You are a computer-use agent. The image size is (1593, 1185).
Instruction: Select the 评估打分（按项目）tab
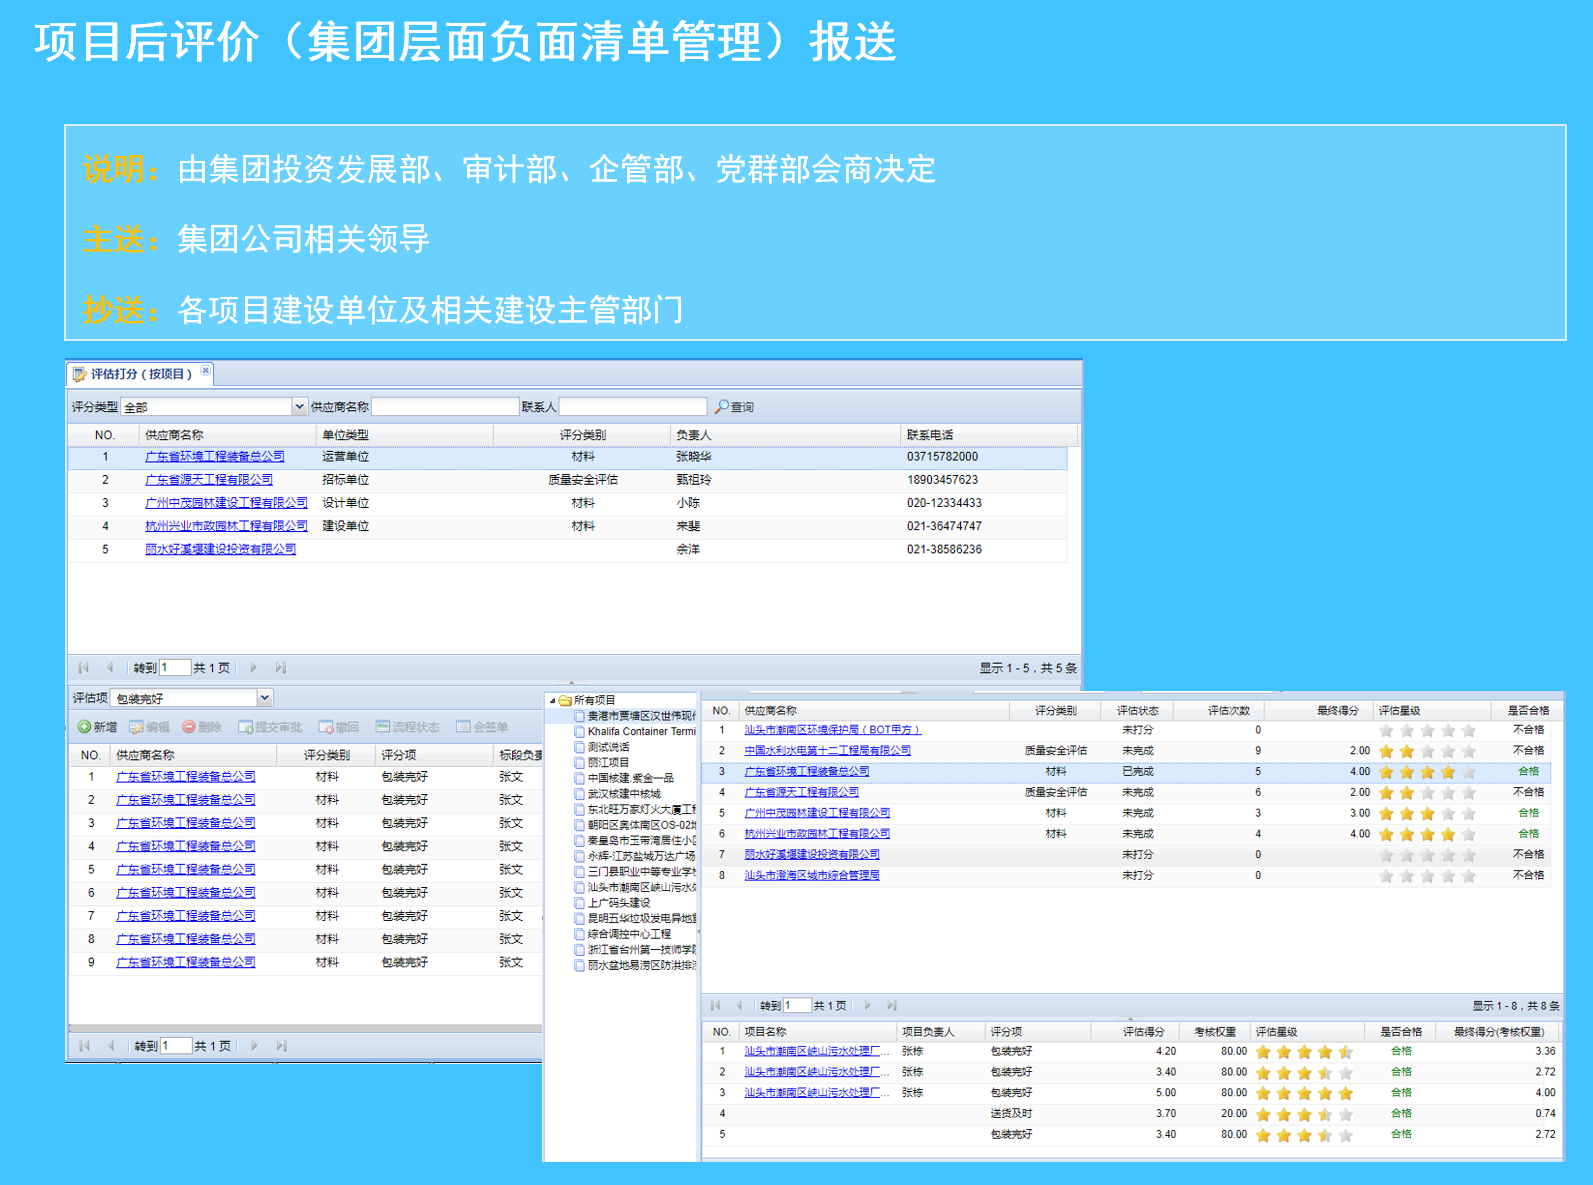tap(140, 374)
